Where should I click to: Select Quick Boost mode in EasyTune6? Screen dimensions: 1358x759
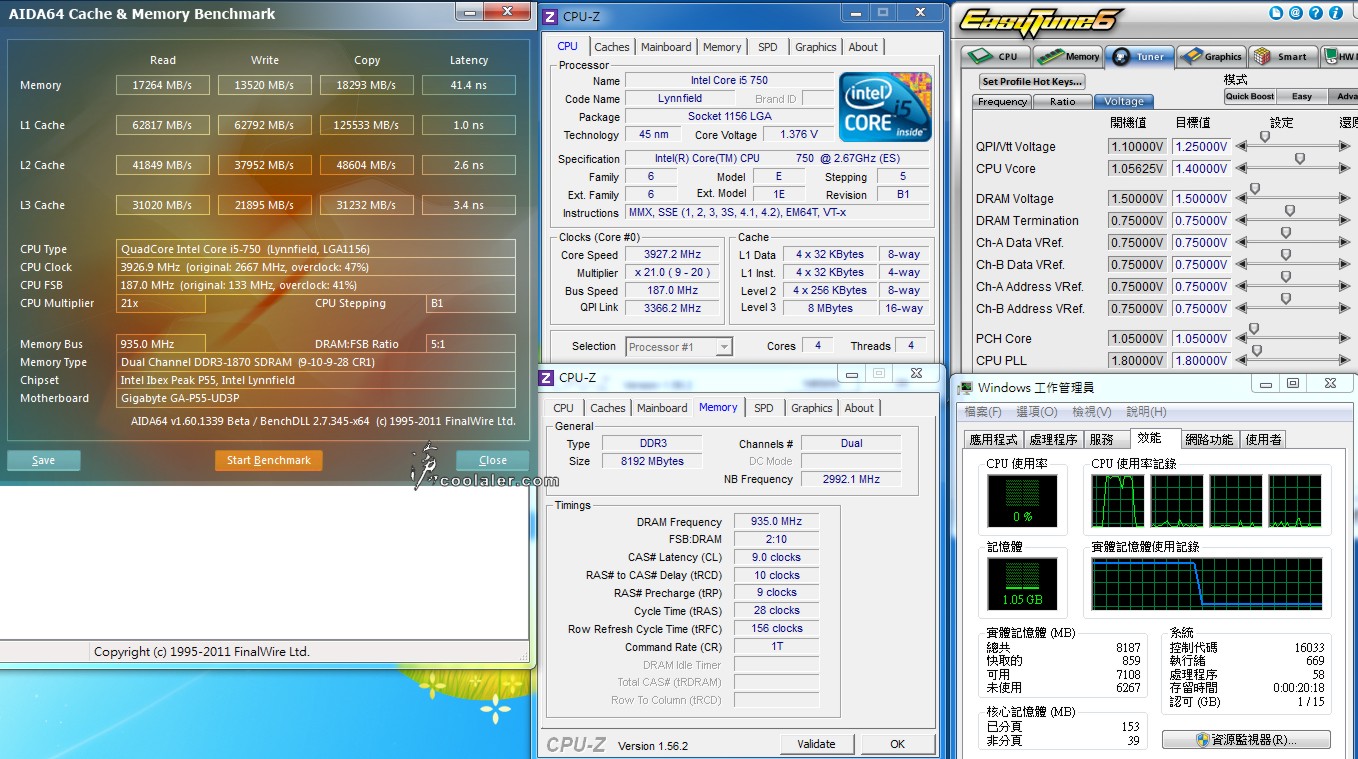pos(1250,96)
